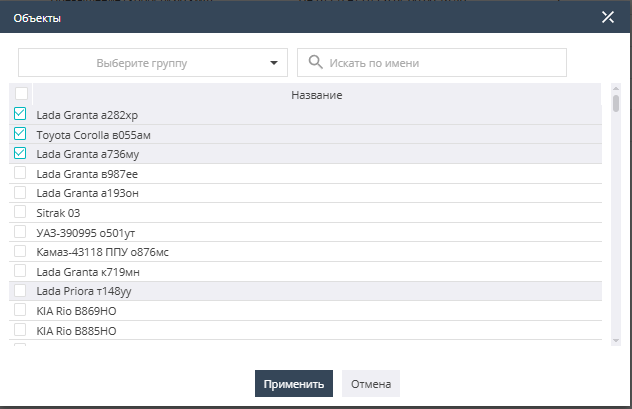Close the Объекты dialog with X icon
This screenshot has height=409, width=632.
(607, 17)
